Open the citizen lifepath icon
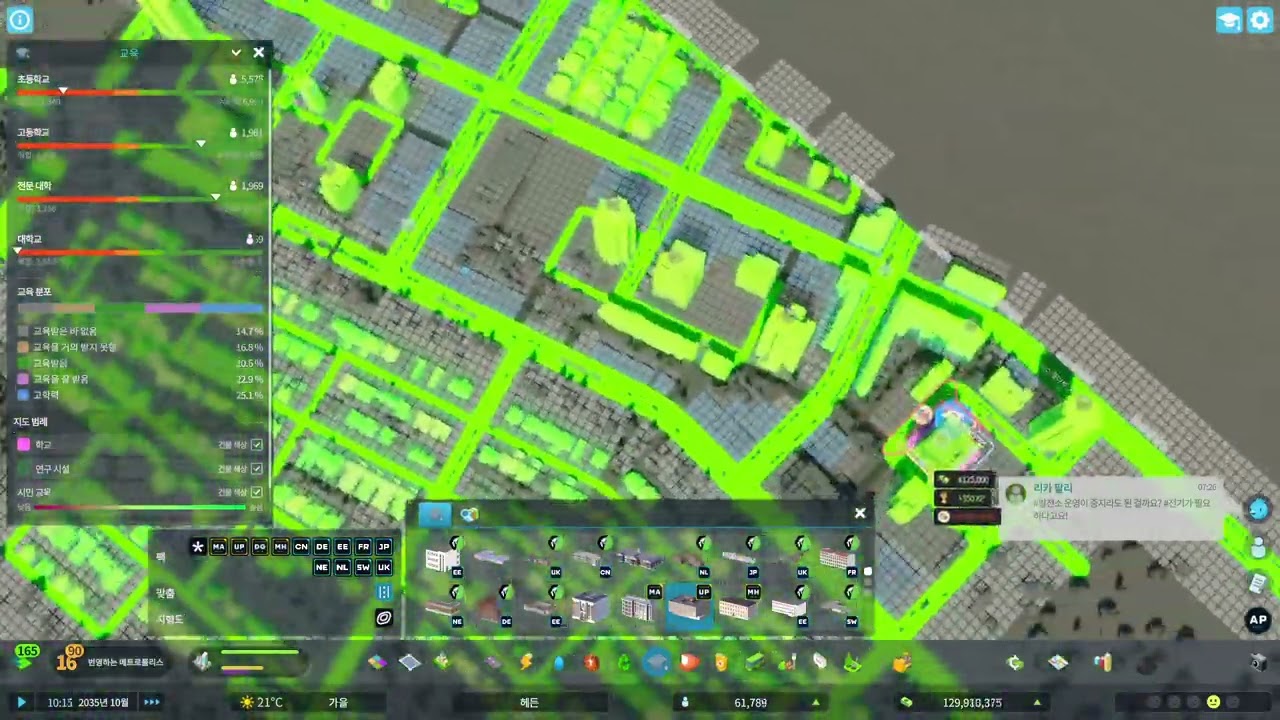Screen dimensions: 1280x720 click(1259, 547)
